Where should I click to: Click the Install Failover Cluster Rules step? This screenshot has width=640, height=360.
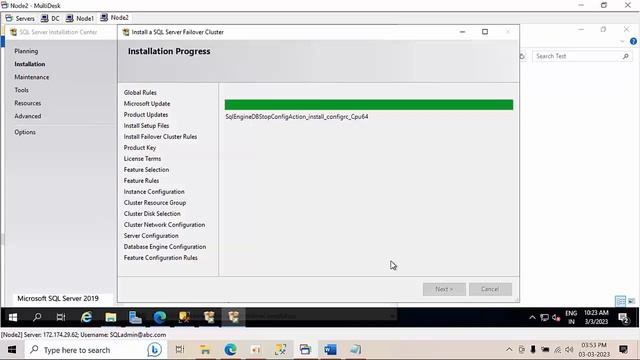(160, 137)
